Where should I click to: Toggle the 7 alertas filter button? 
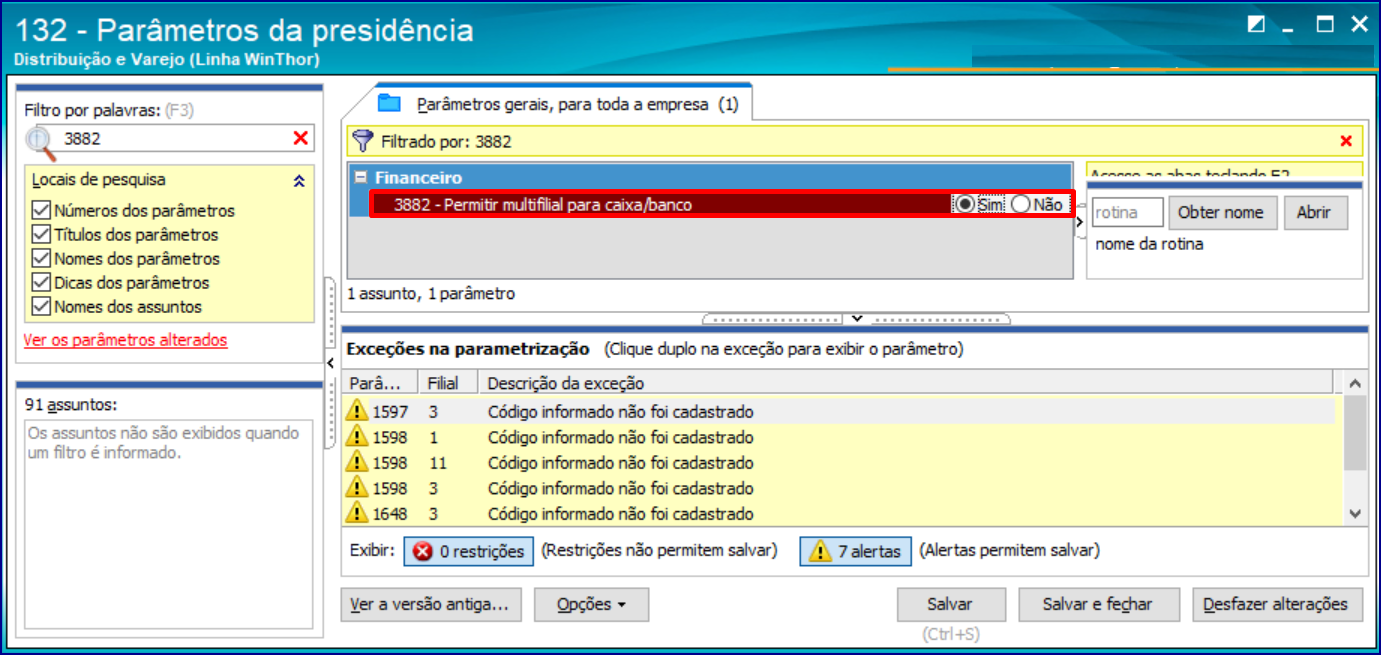855,551
